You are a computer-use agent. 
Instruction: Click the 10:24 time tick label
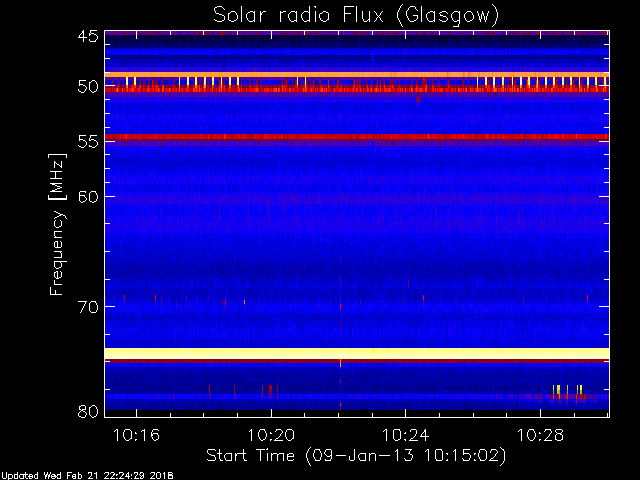(x=405, y=435)
